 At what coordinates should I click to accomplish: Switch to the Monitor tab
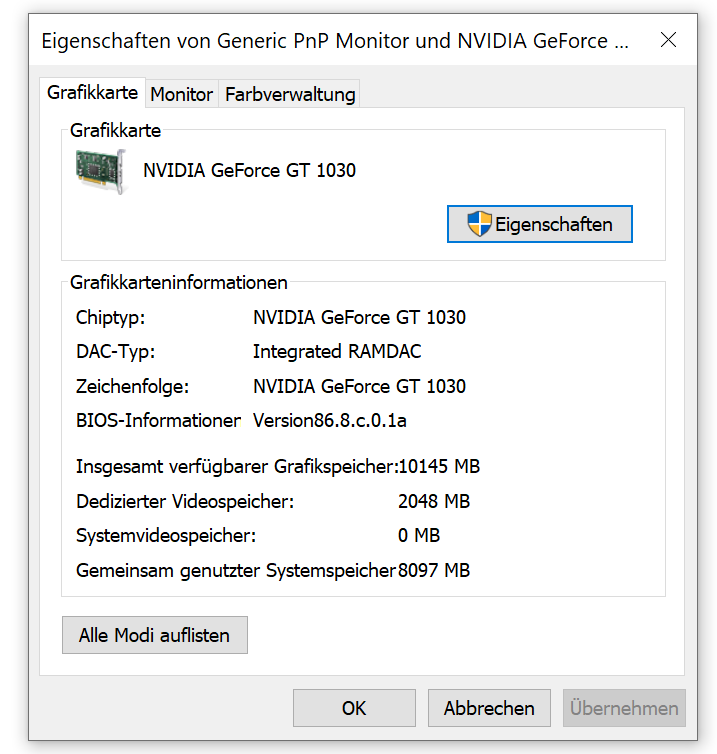182,94
